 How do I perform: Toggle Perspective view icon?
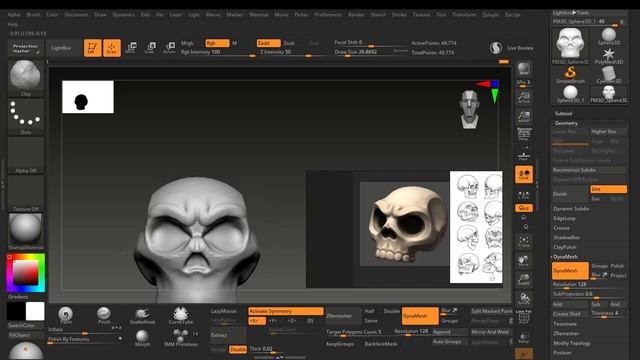coord(524,135)
